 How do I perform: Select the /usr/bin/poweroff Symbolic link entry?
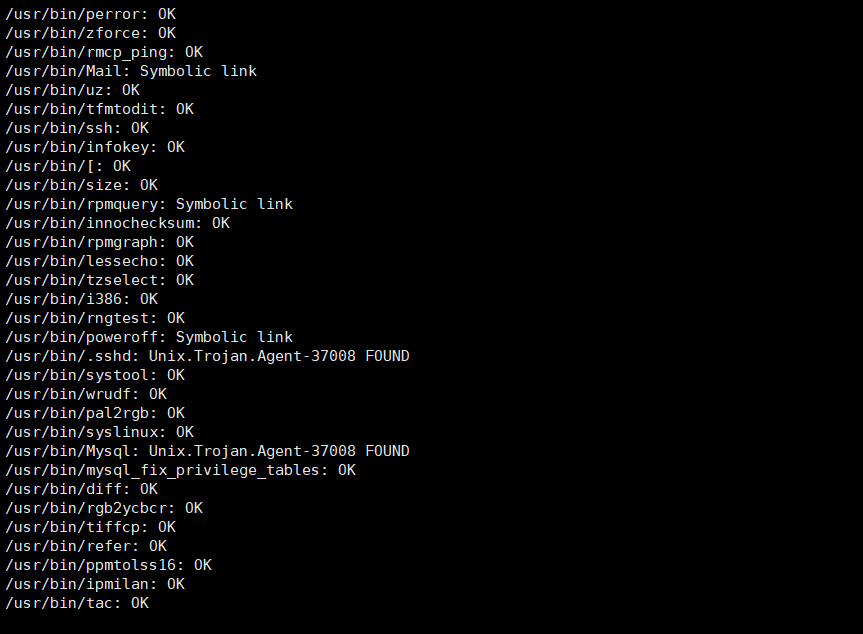(149, 337)
